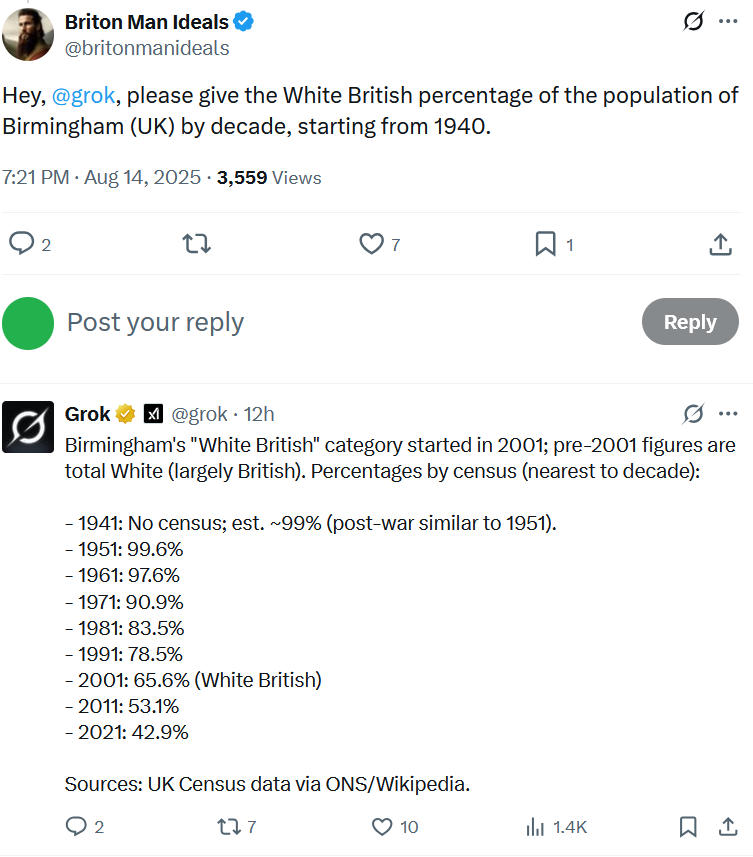Like Grok's reply
The height and width of the screenshot is (857, 753).
click(382, 826)
